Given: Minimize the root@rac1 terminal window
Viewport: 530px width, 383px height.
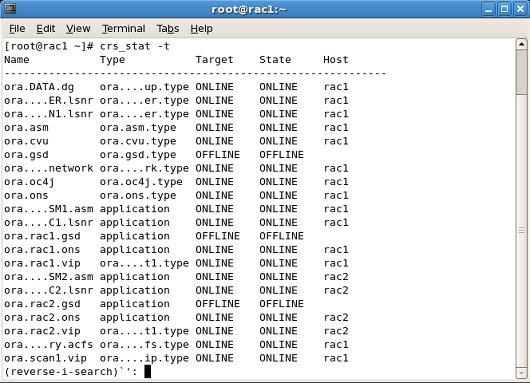Looking at the screenshot, I should tap(488, 9).
